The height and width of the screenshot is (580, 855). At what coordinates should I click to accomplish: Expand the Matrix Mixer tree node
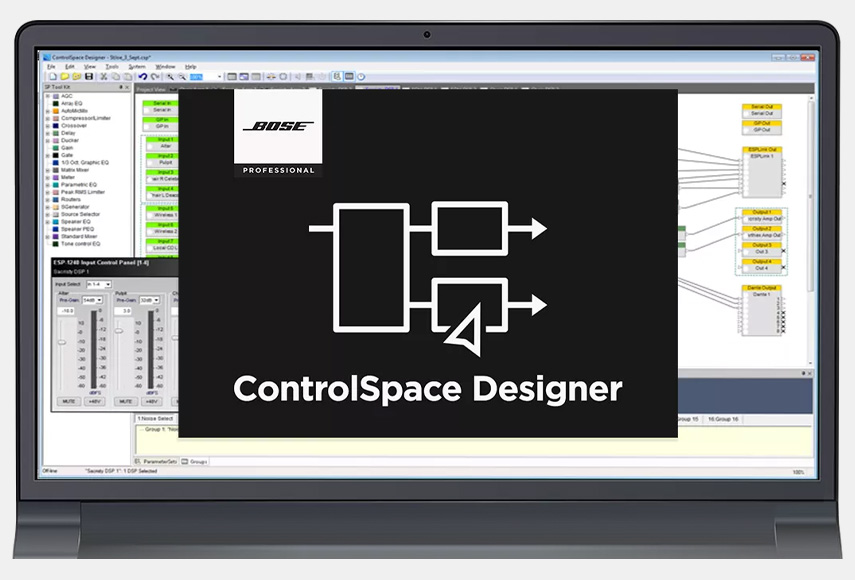[47, 170]
